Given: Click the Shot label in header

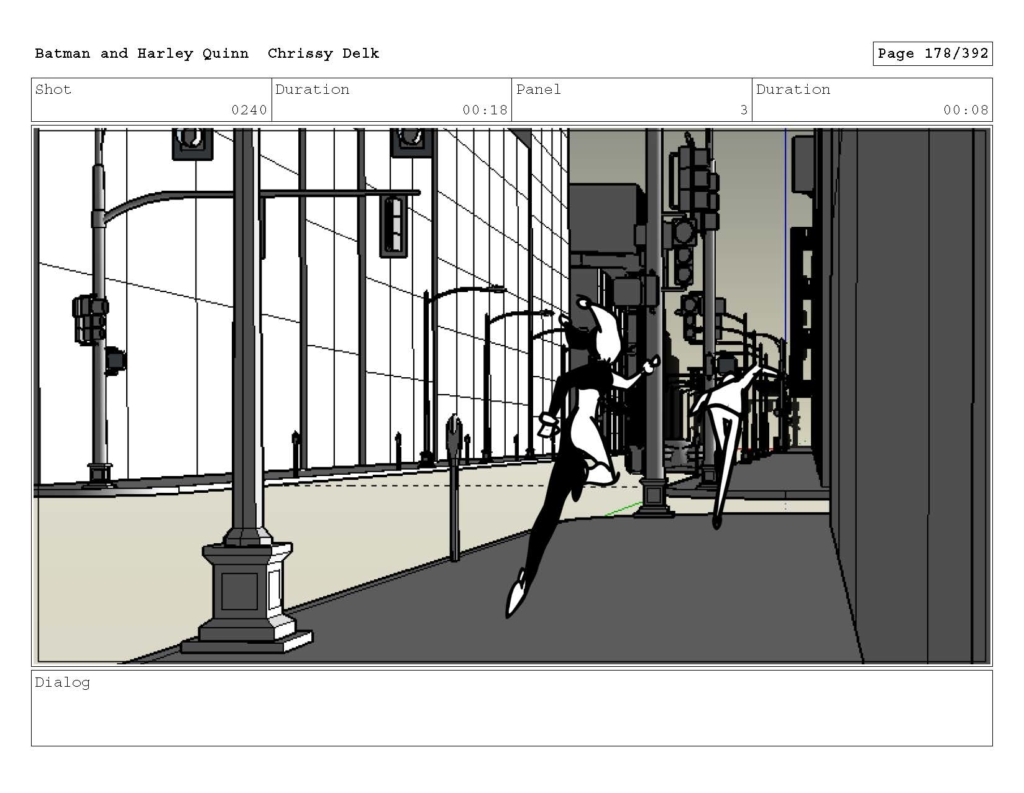Looking at the screenshot, I should (x=53, y=89).
